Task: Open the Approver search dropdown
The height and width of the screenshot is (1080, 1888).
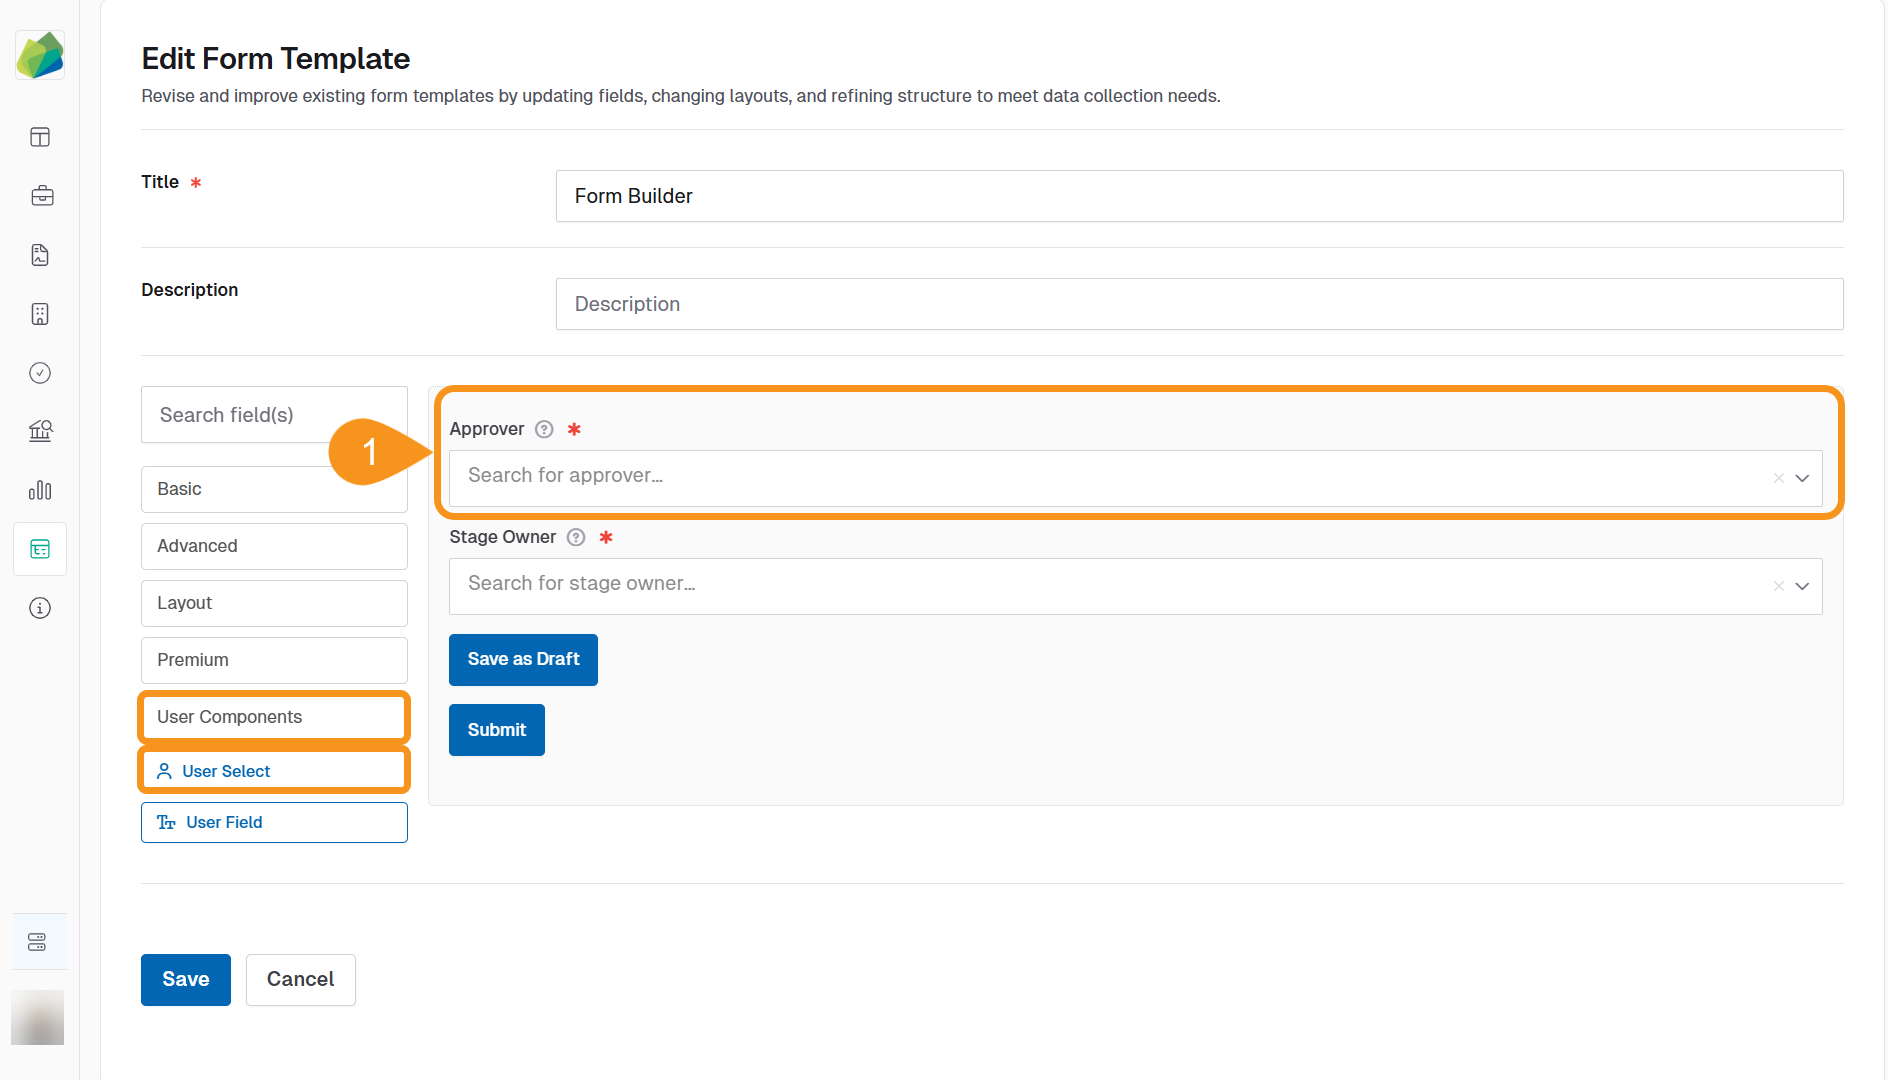Action: pyautogui.click(x=1100, y=478)
